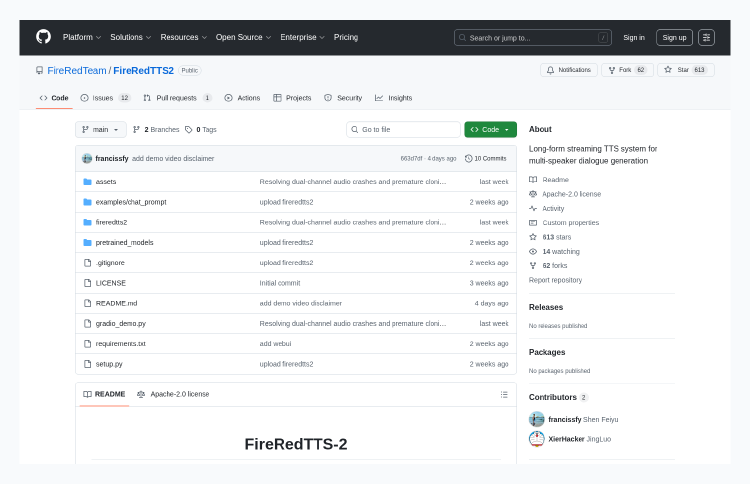
Task: Switch to the Pull requests tab
Action: click(176, 98)
